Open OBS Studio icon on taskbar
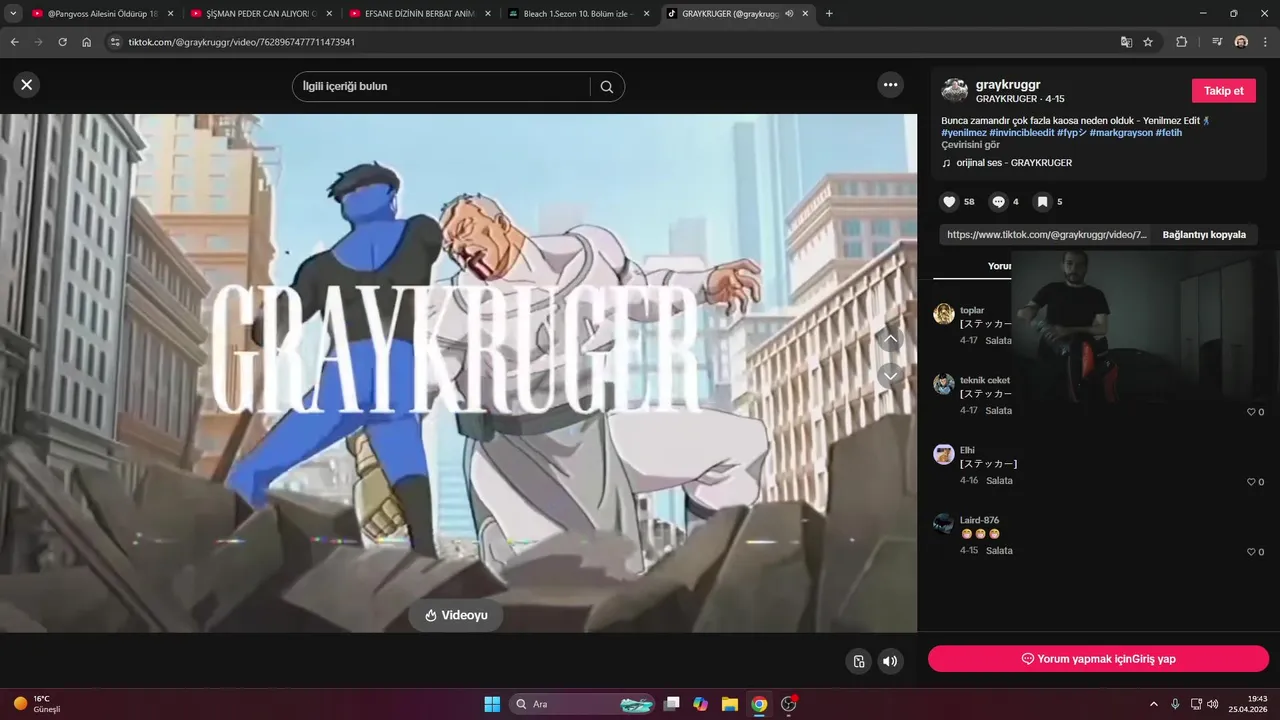The image size is (1280, 720). point(789,704)
